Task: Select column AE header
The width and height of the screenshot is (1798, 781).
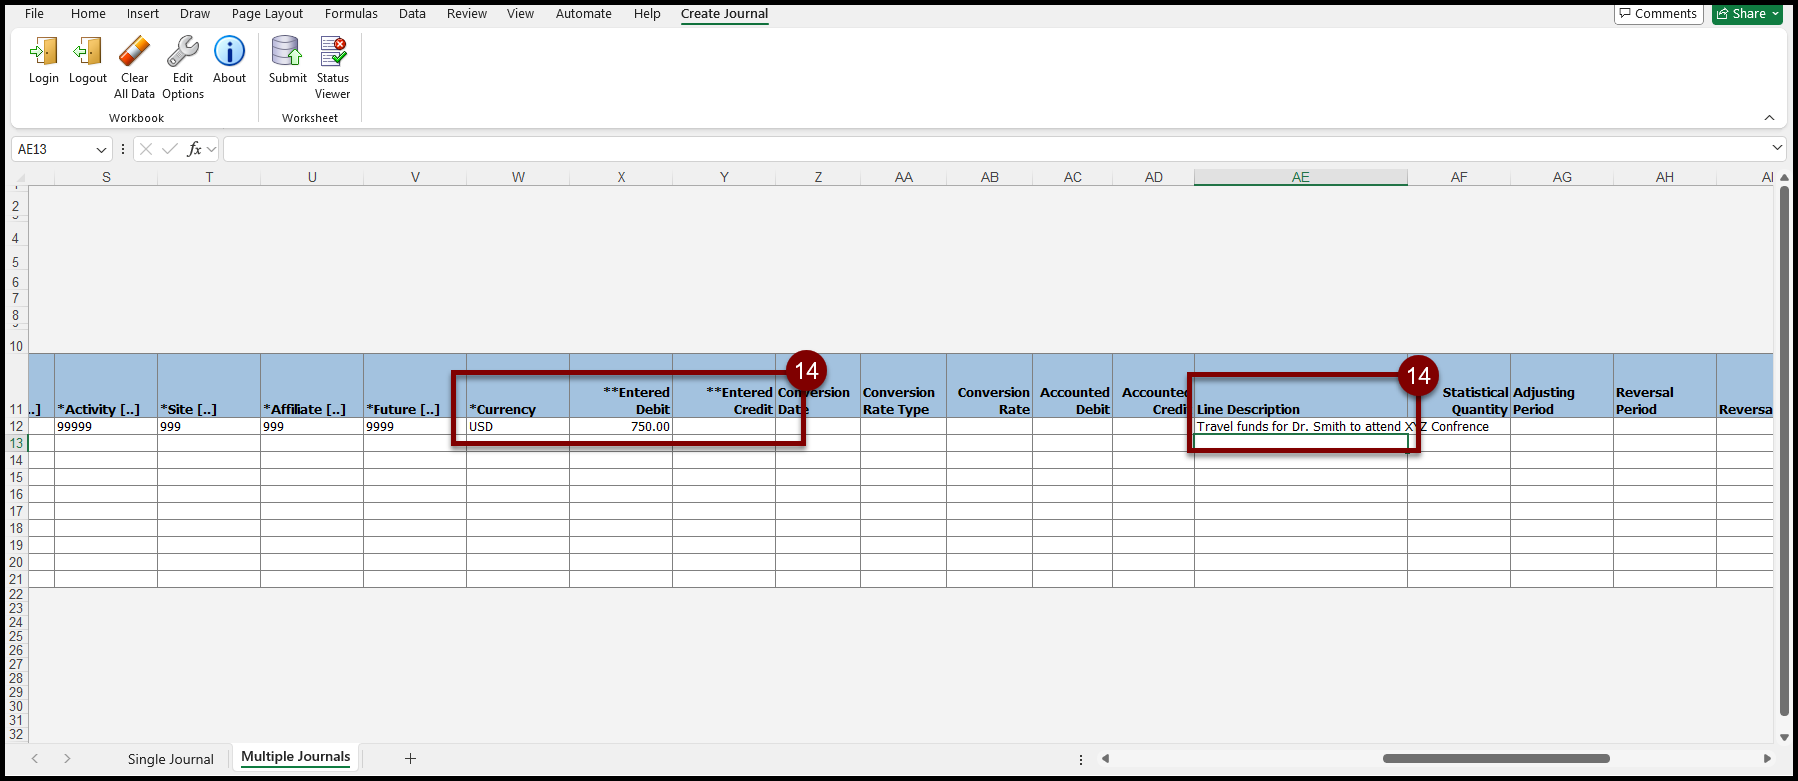Action: coord(1300,177)
